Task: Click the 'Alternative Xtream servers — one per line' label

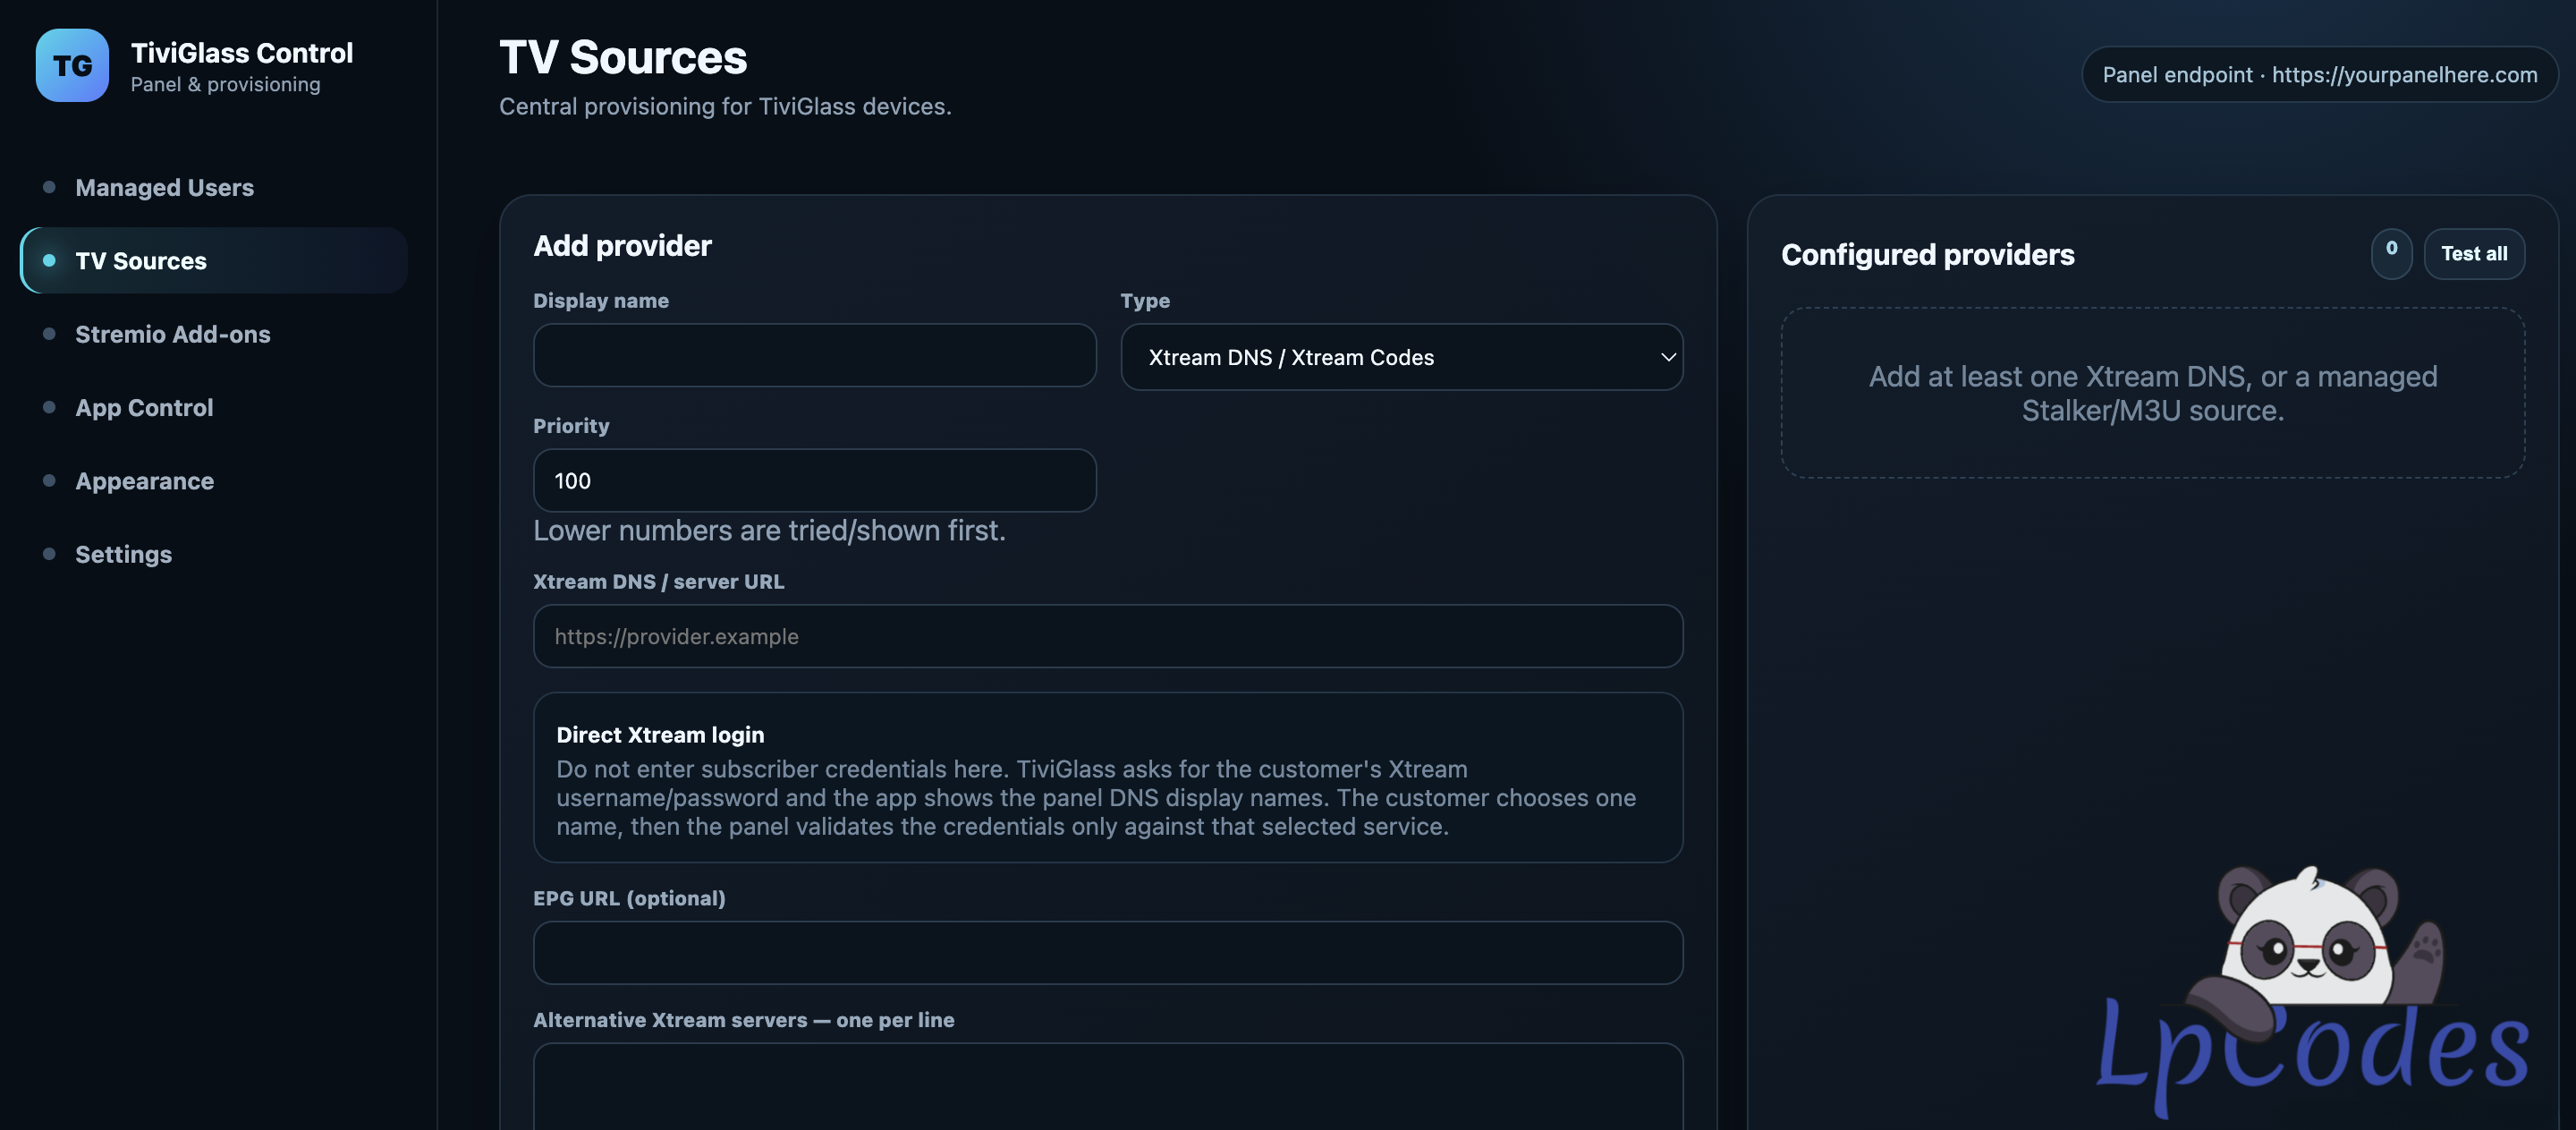Action: point(743,1020)
